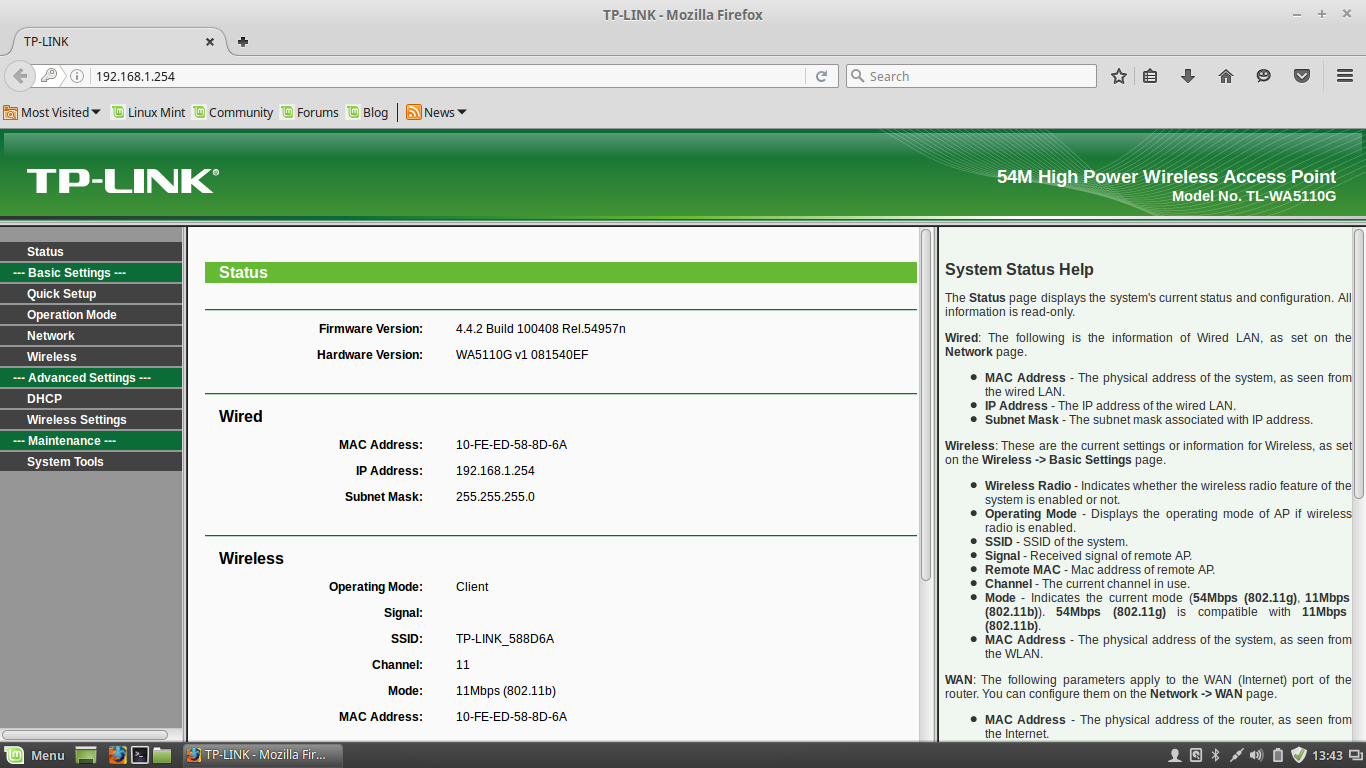Image resolution: width=1366 pixels, height=768 pixels.
Task: Show bookmarks list icon in Firefox toolbar
Action: 1150,76
